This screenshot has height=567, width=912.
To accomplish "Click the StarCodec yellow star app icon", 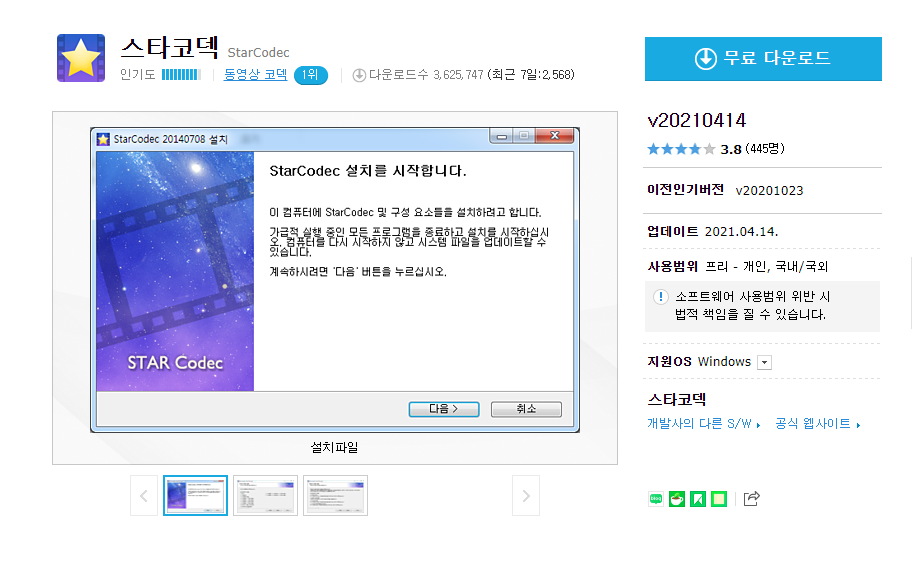I will point(81,58).
